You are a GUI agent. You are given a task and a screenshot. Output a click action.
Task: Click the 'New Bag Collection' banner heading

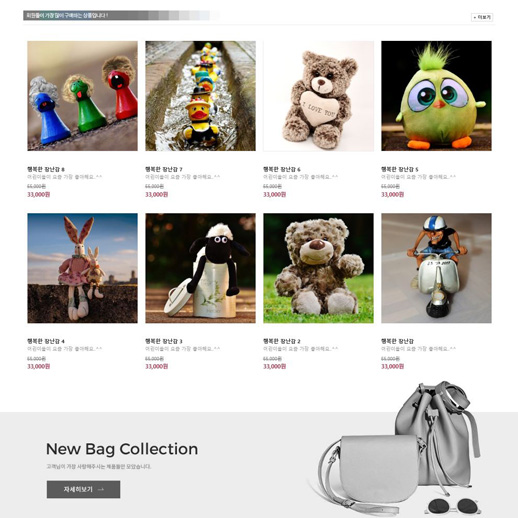point(122,449)
